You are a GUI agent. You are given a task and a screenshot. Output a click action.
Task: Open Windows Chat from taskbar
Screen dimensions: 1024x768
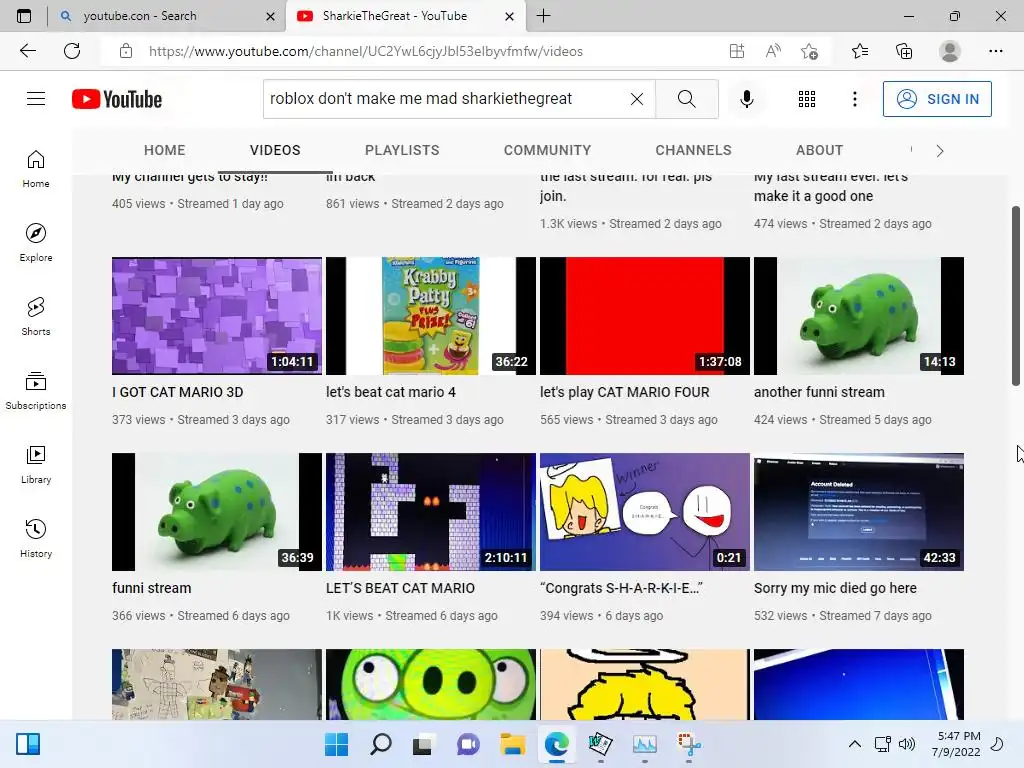(x=468, y=744)
